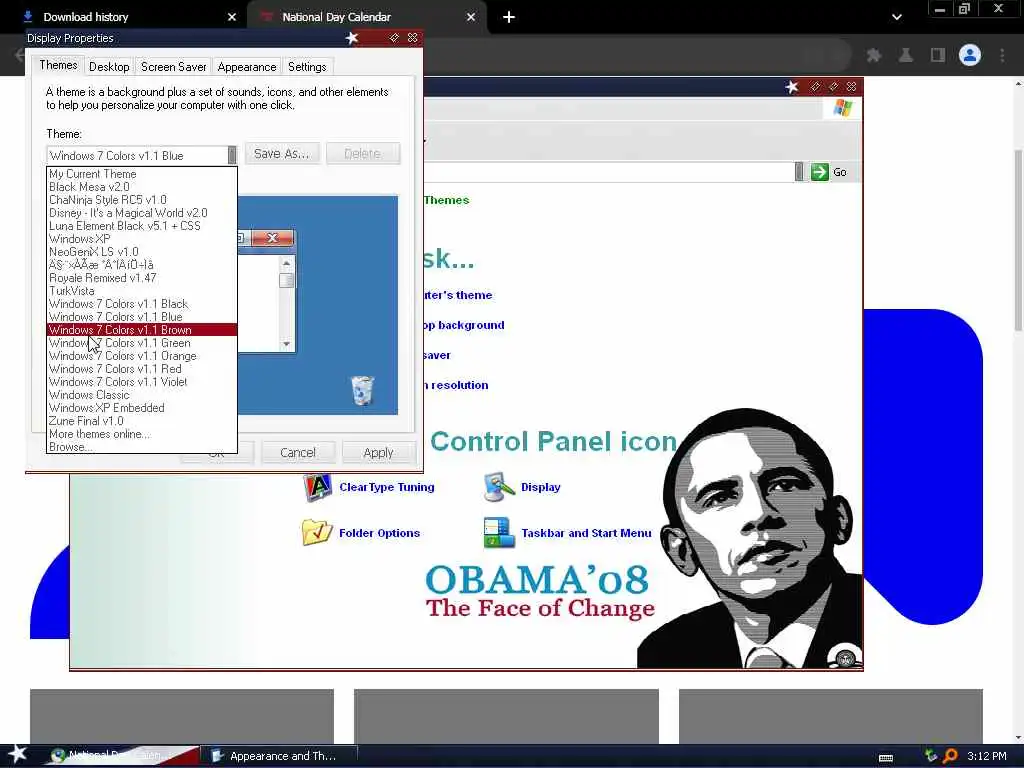Select Windows 7 Colors v1.1 Brown theme

(142, 330)
